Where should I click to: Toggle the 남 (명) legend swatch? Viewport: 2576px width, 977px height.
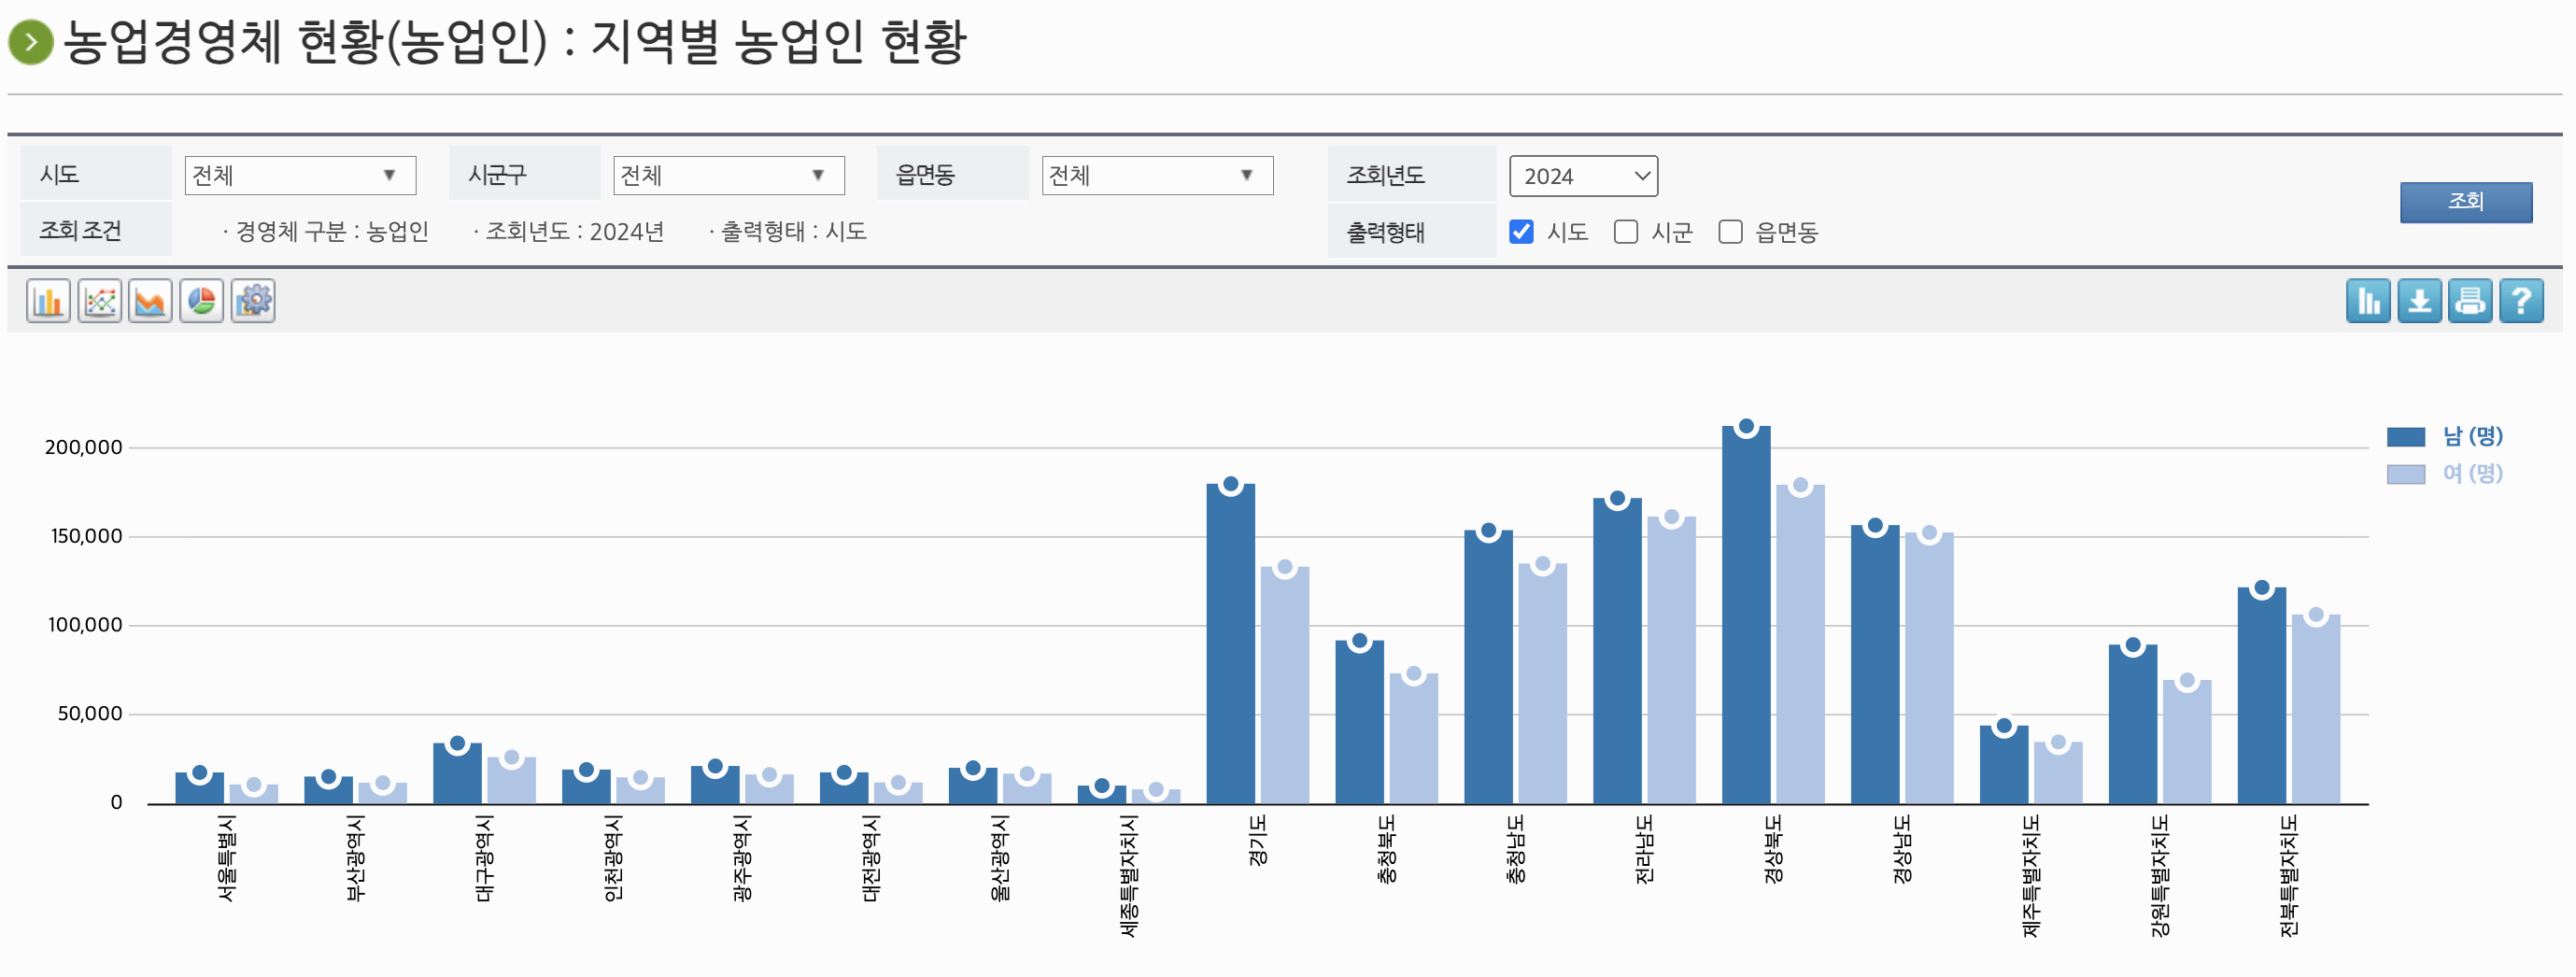[x=2406, y=437]
